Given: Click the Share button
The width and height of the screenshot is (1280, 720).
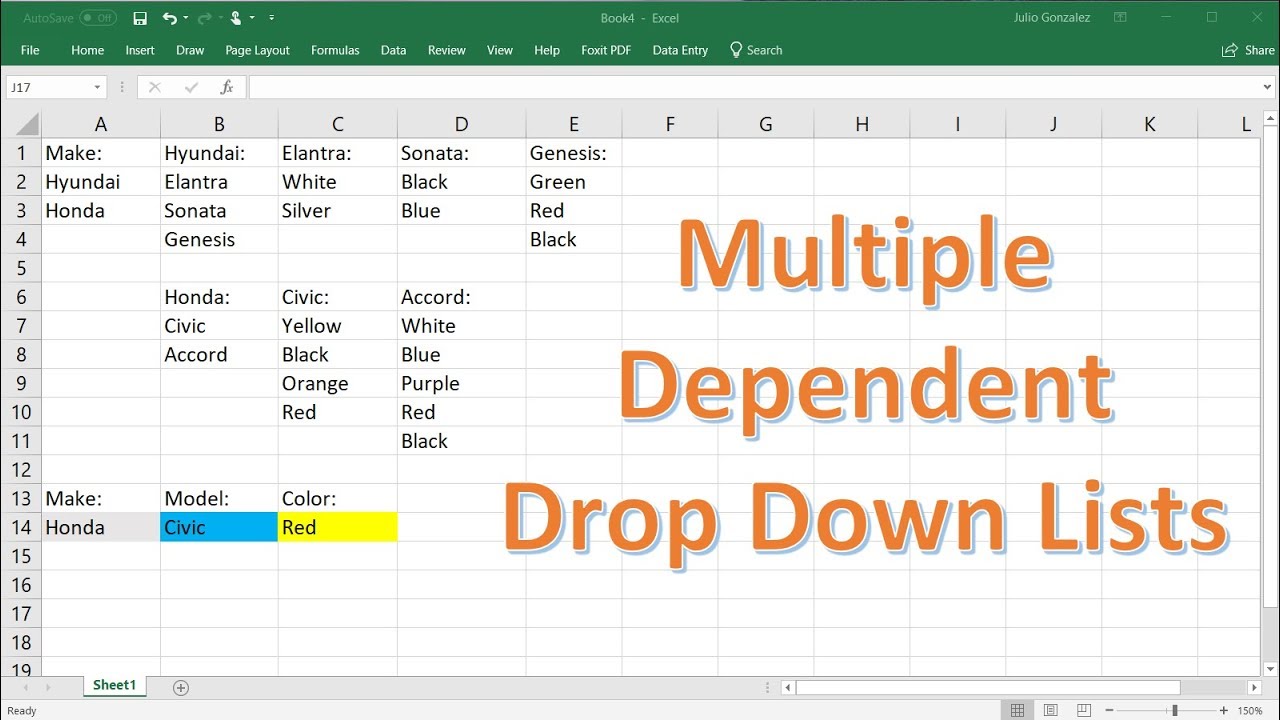Looking at the screenshot, I should click(1249, 50).
